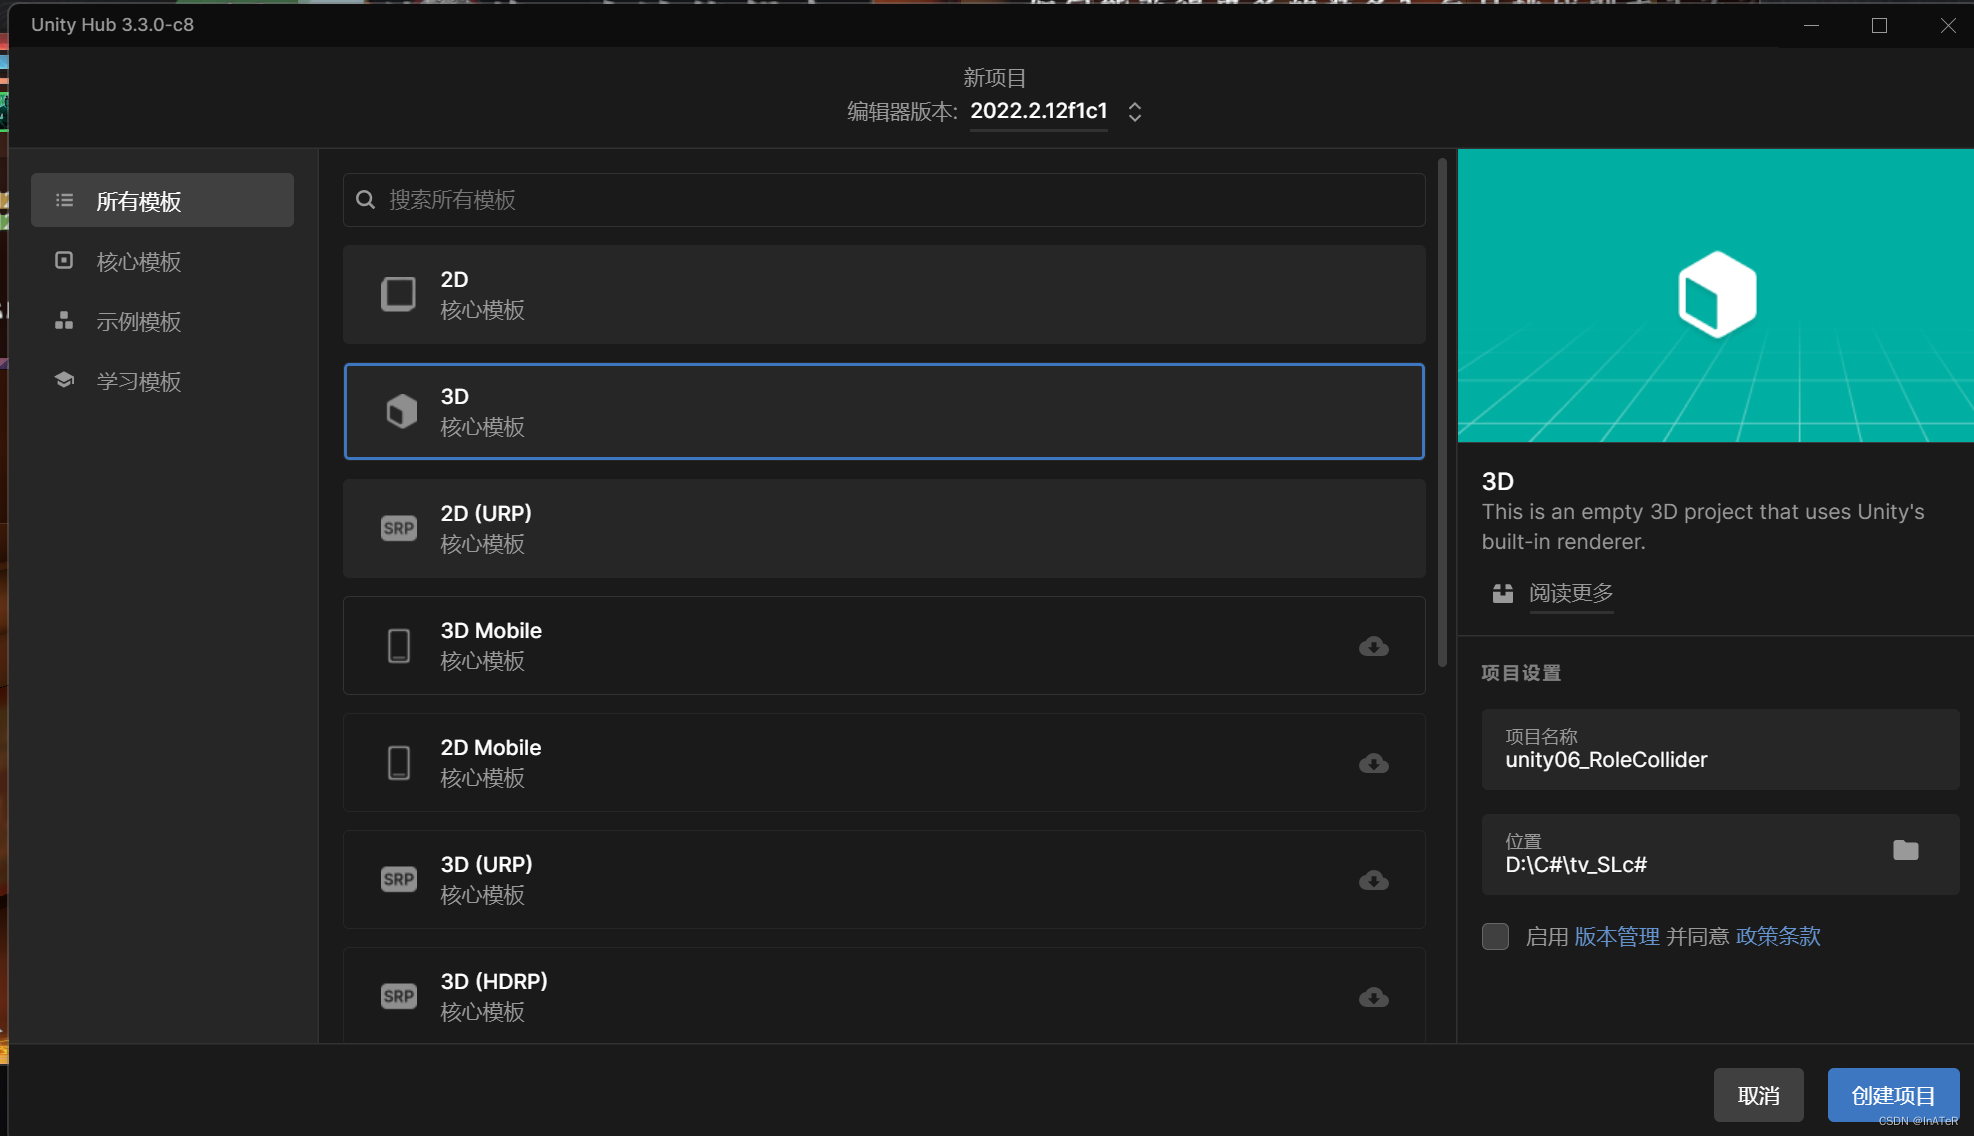Select the 3D core template cube icon

point(400,410)
